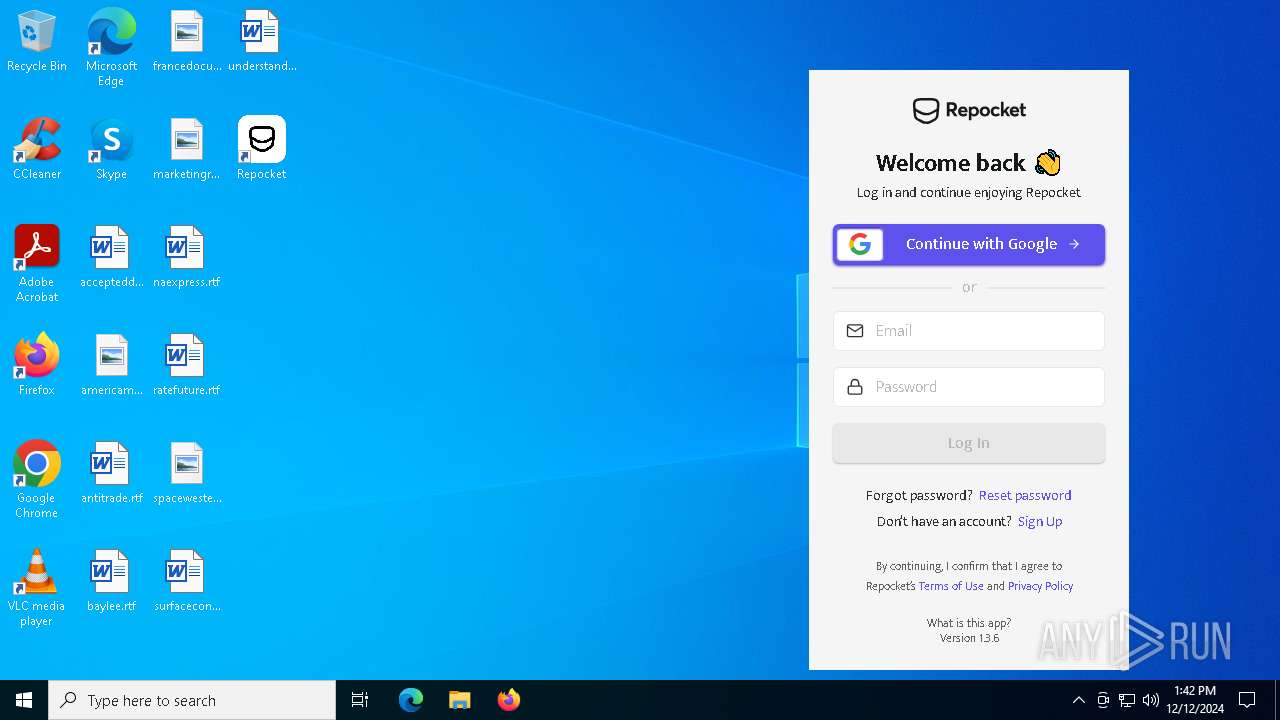The image size is (1280, 720).
Task: Open the Recycle Bin desktop icon
Action: [x=37, y=41]
